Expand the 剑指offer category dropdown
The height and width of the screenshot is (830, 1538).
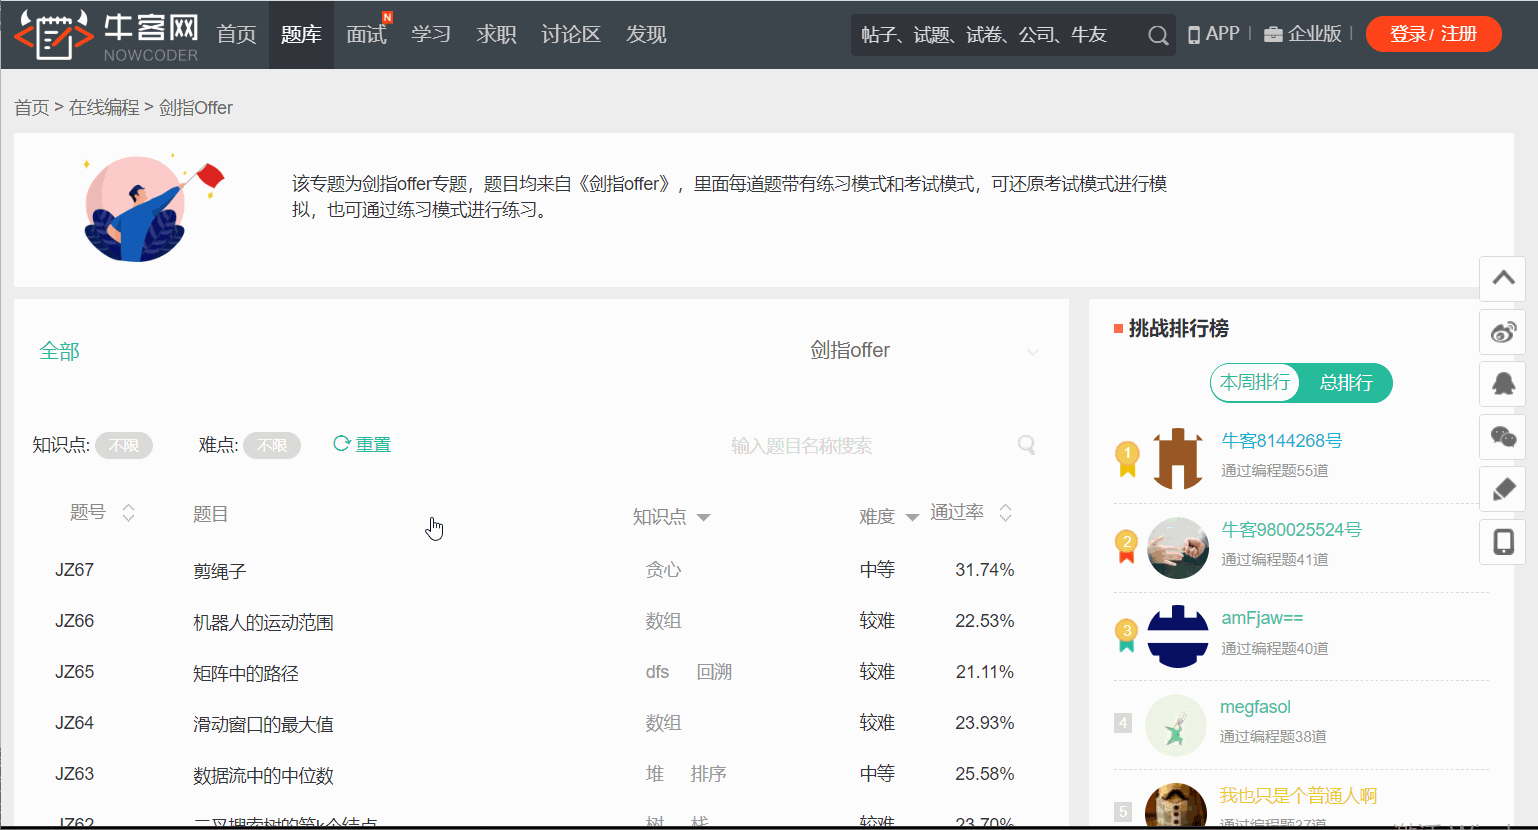point(925,351)
